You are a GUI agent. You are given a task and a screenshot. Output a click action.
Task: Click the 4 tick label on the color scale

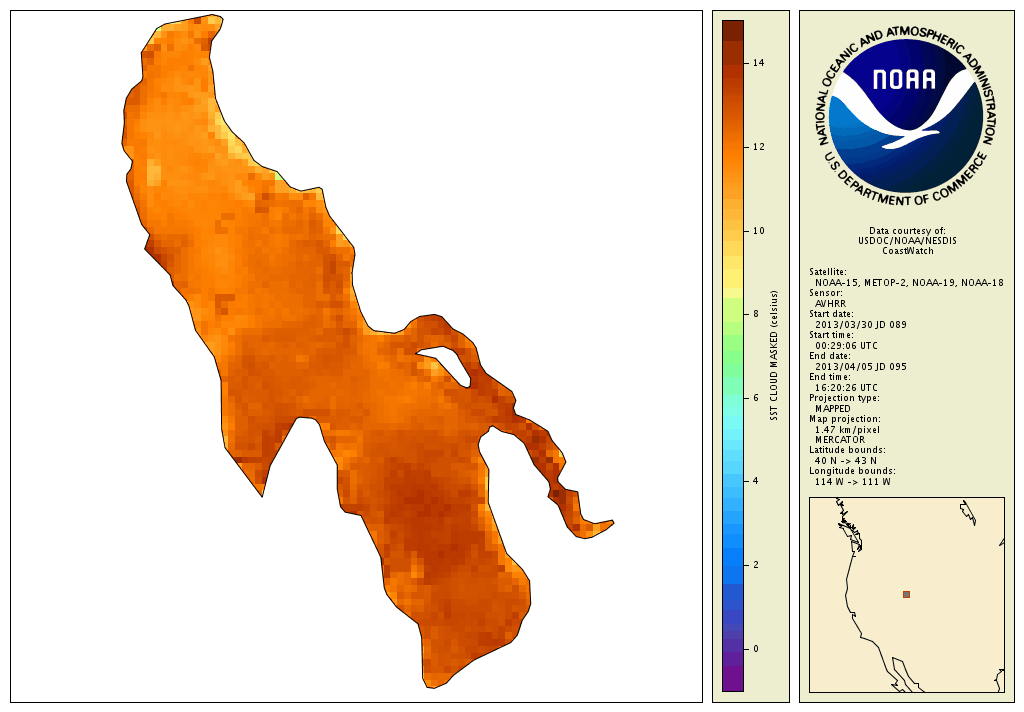click(756, 481)
